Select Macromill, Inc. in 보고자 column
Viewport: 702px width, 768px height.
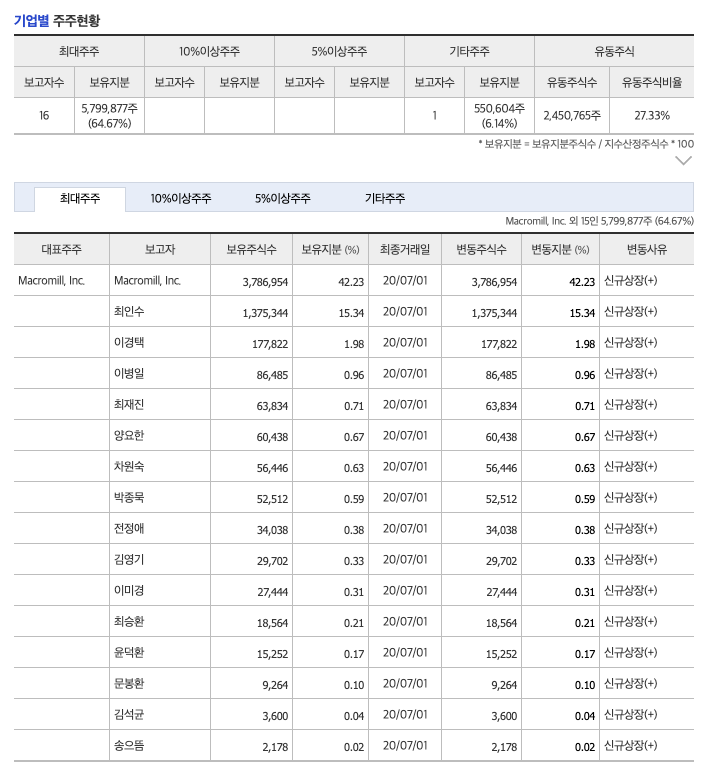tap(147, 281)
